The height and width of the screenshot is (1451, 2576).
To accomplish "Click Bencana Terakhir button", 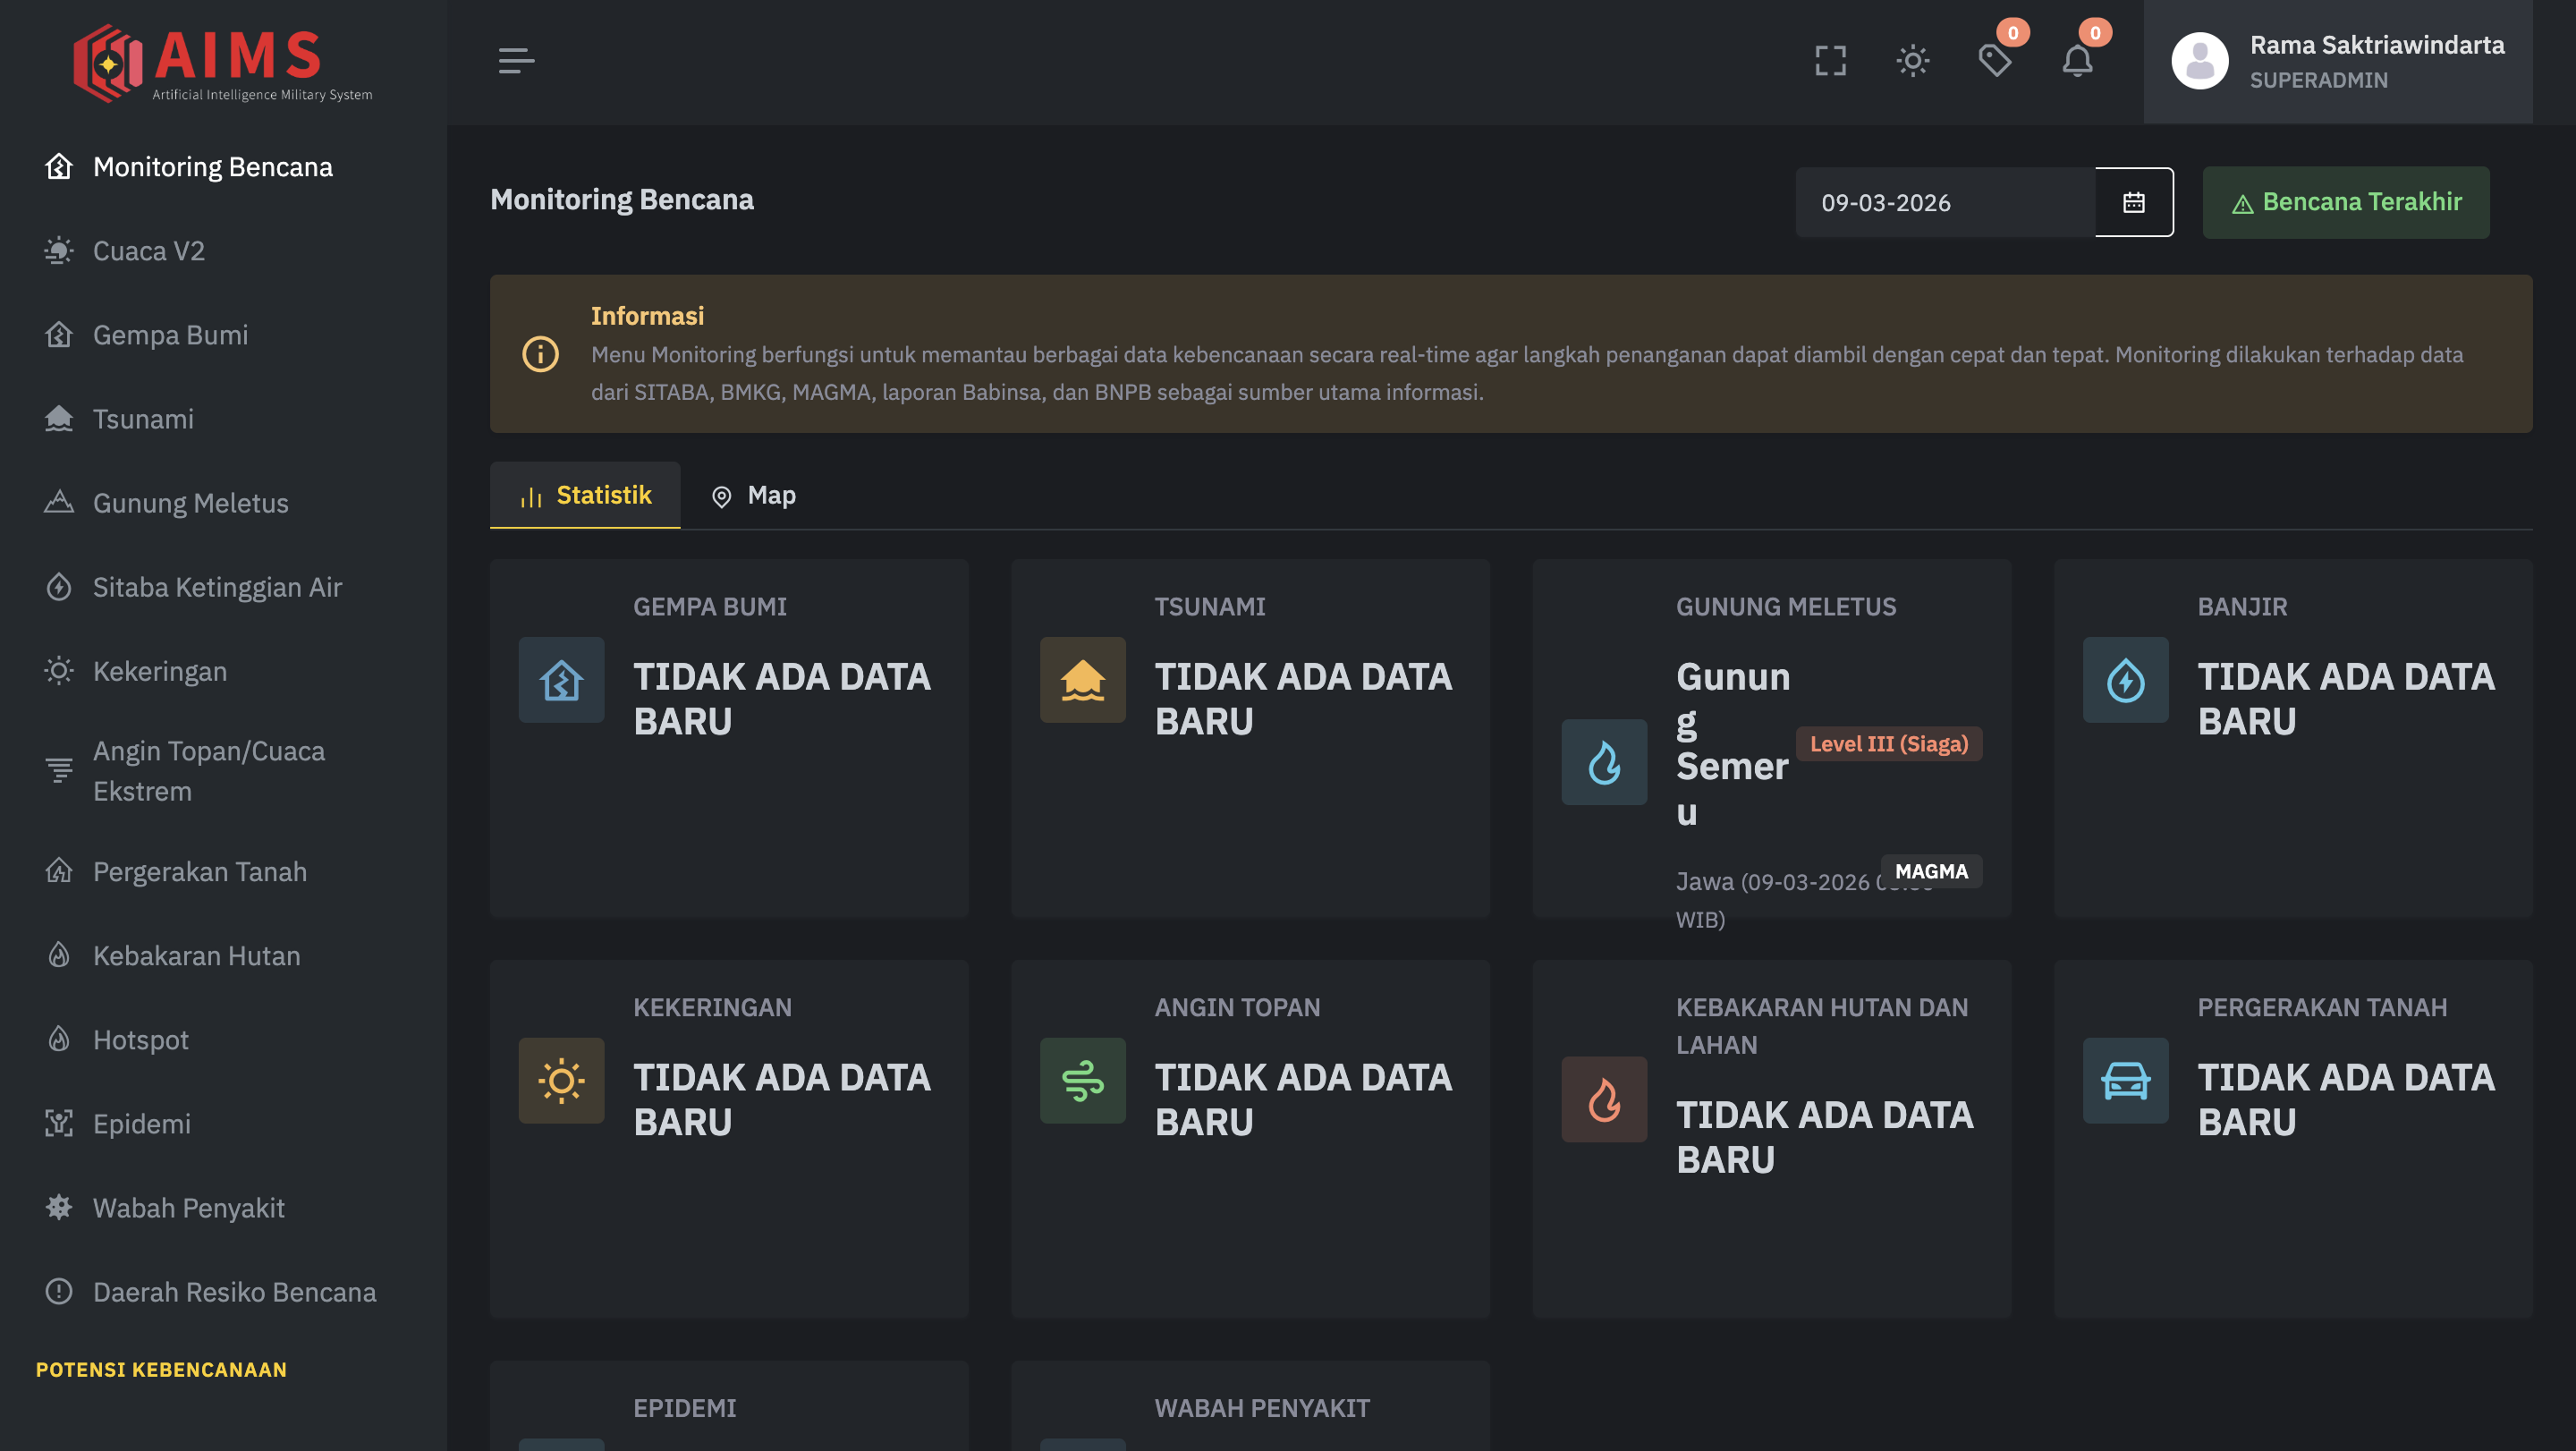I will point(2345,202).
